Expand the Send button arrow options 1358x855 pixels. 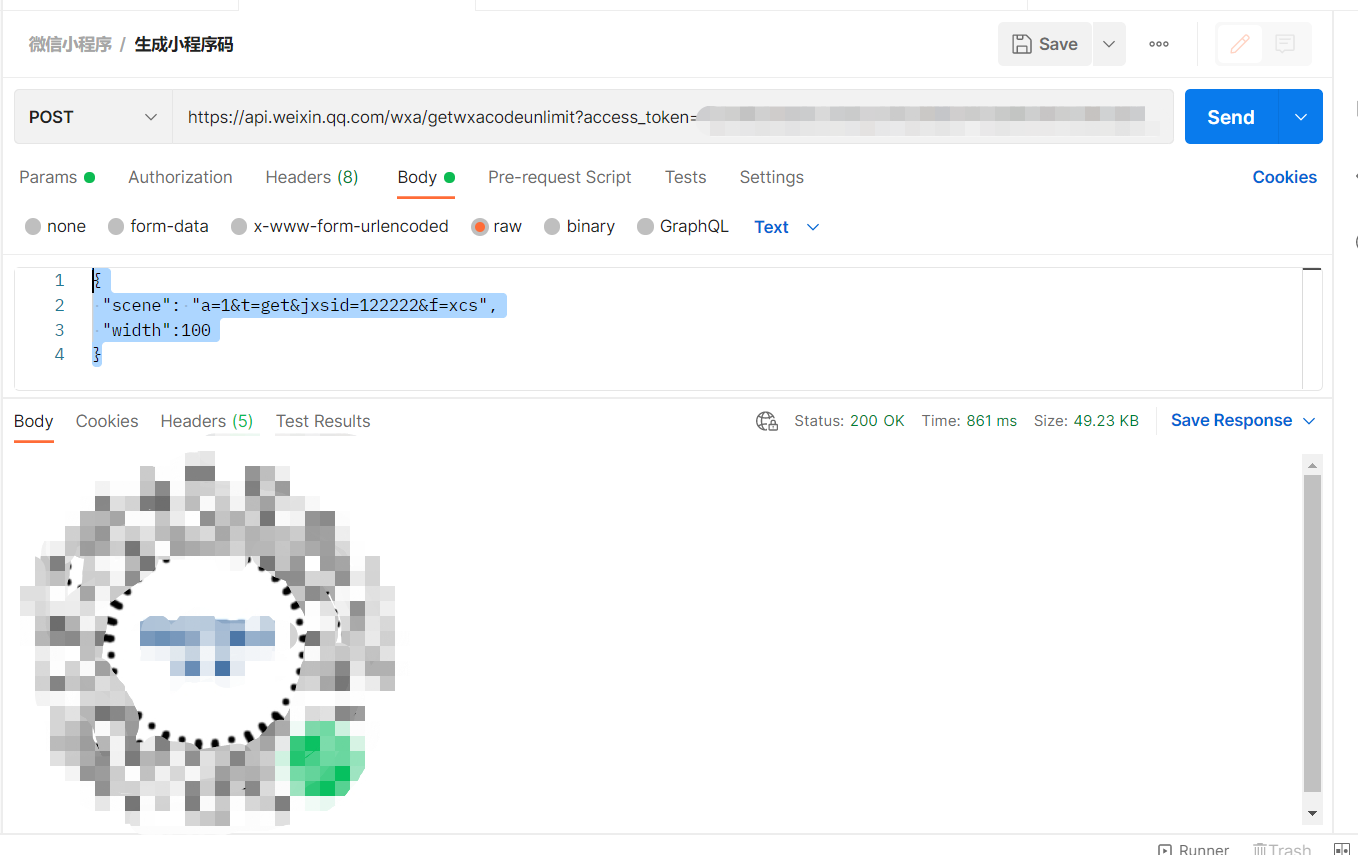(1301, 117)
